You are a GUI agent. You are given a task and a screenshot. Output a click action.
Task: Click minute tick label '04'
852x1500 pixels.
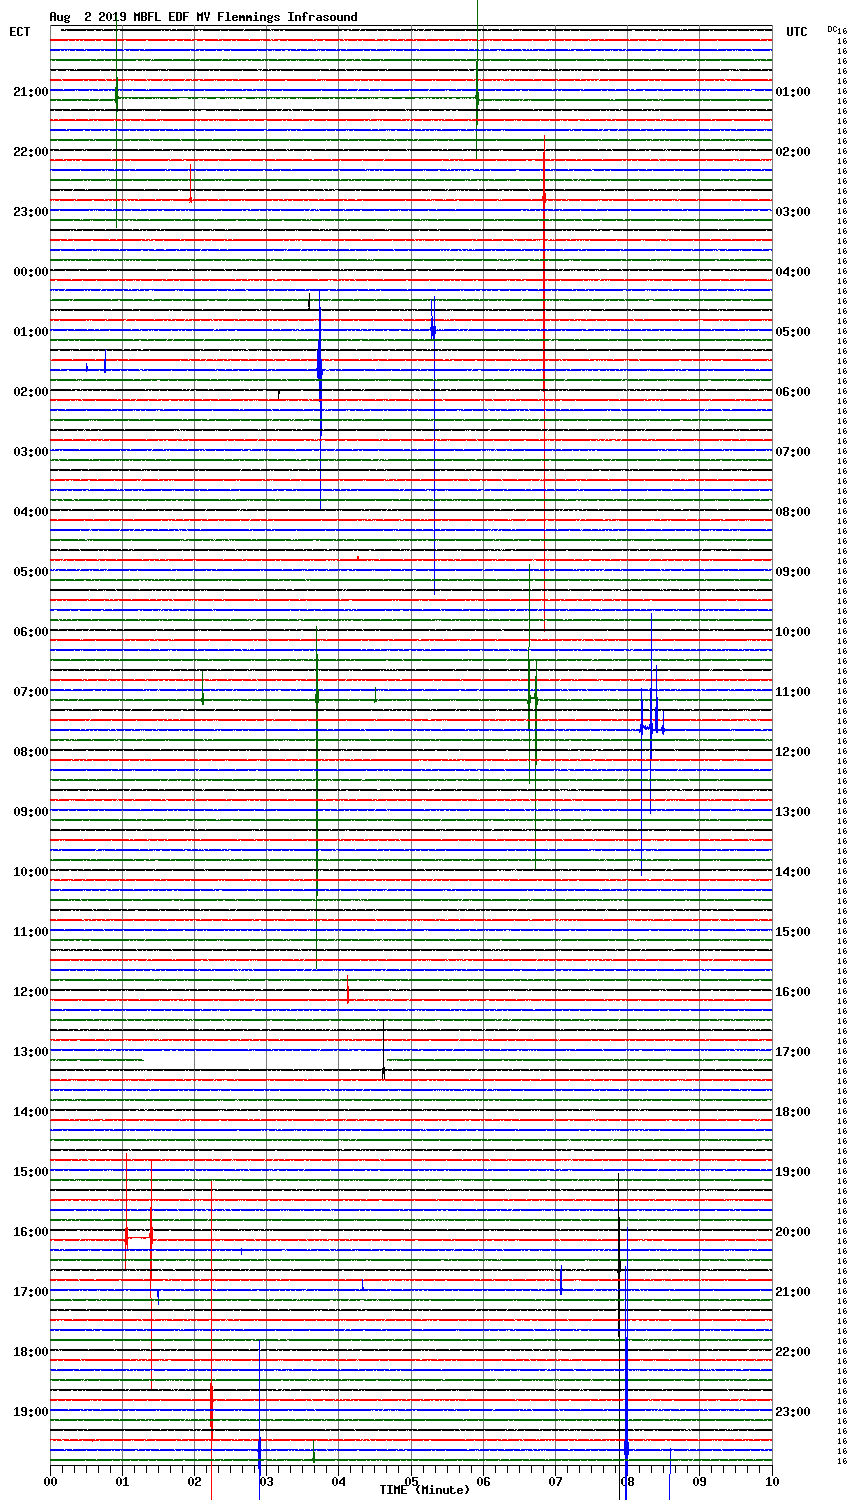pos(338,1482)
